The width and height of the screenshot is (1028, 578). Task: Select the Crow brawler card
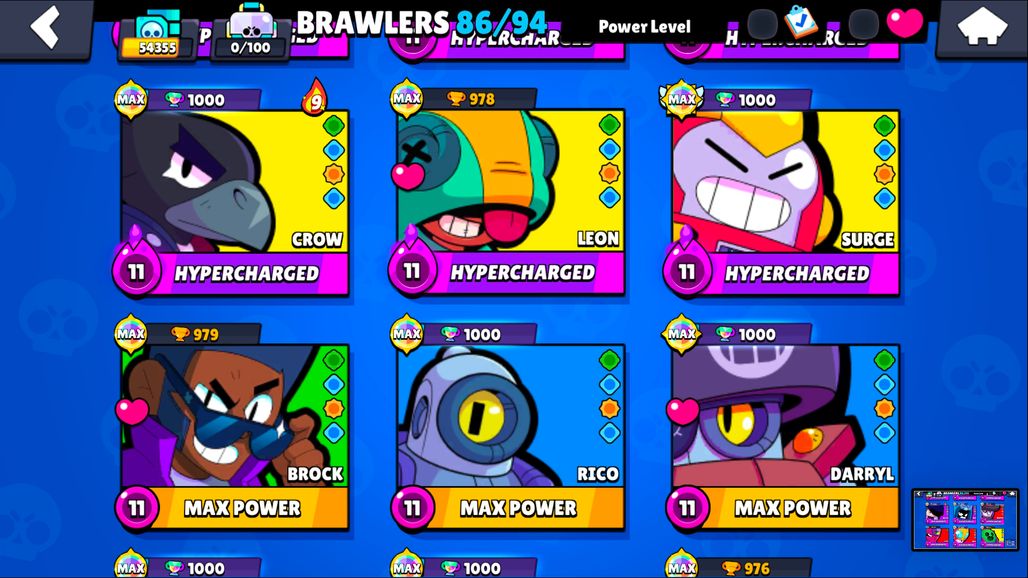tap(235, 189)
